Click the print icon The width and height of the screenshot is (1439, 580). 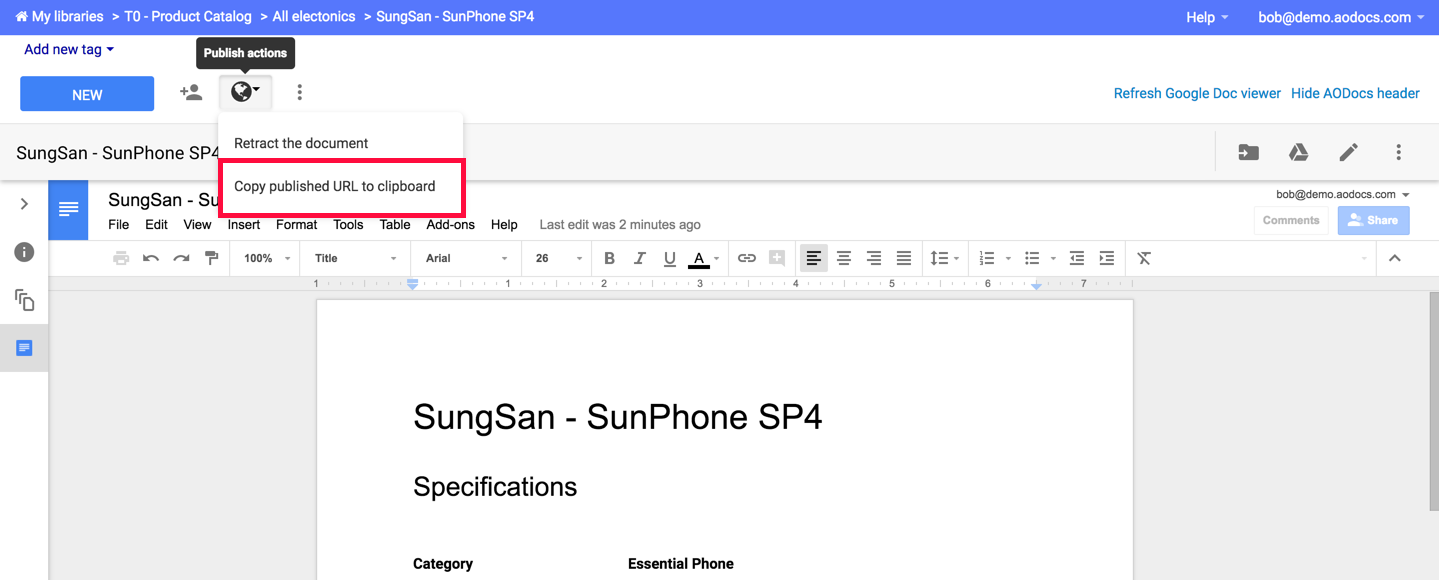pos(121,258)
